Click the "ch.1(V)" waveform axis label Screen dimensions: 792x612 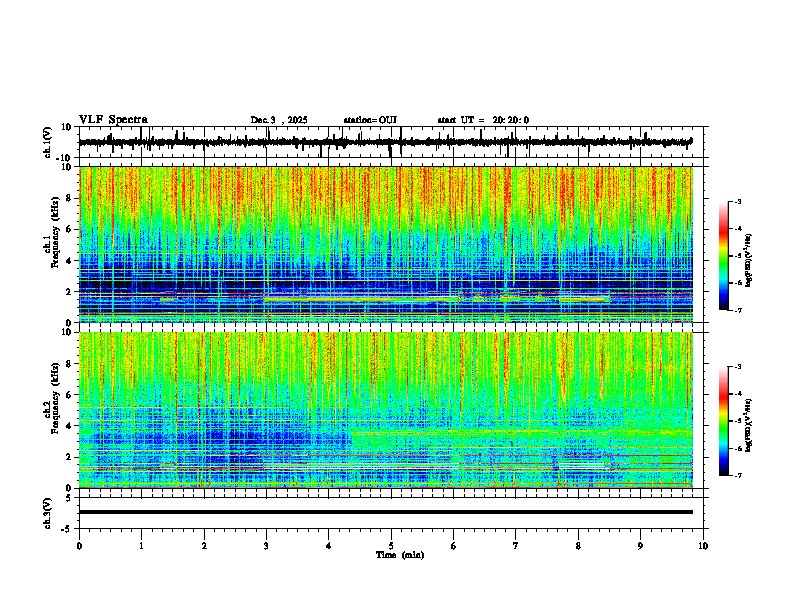[48, 142]
